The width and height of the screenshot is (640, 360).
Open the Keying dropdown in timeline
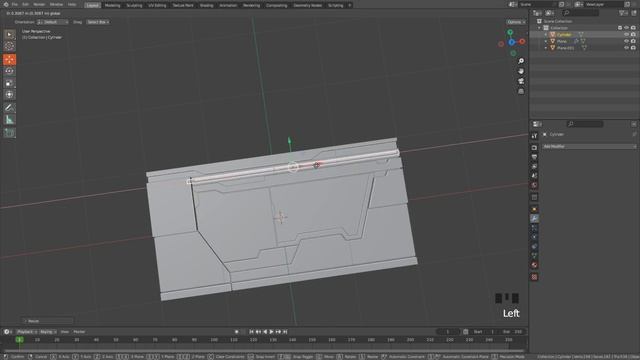pos(48,332)
